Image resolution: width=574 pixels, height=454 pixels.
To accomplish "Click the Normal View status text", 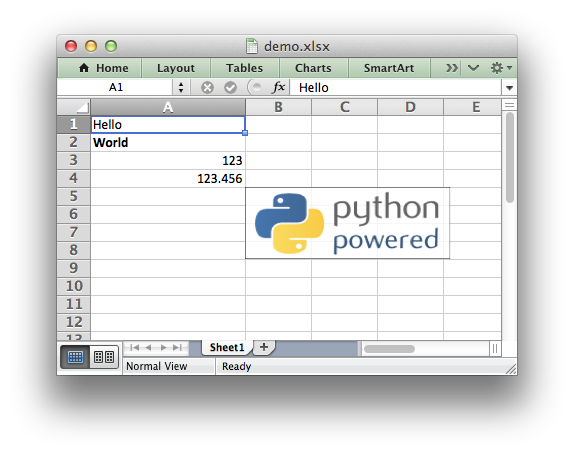I will (157, 366).
